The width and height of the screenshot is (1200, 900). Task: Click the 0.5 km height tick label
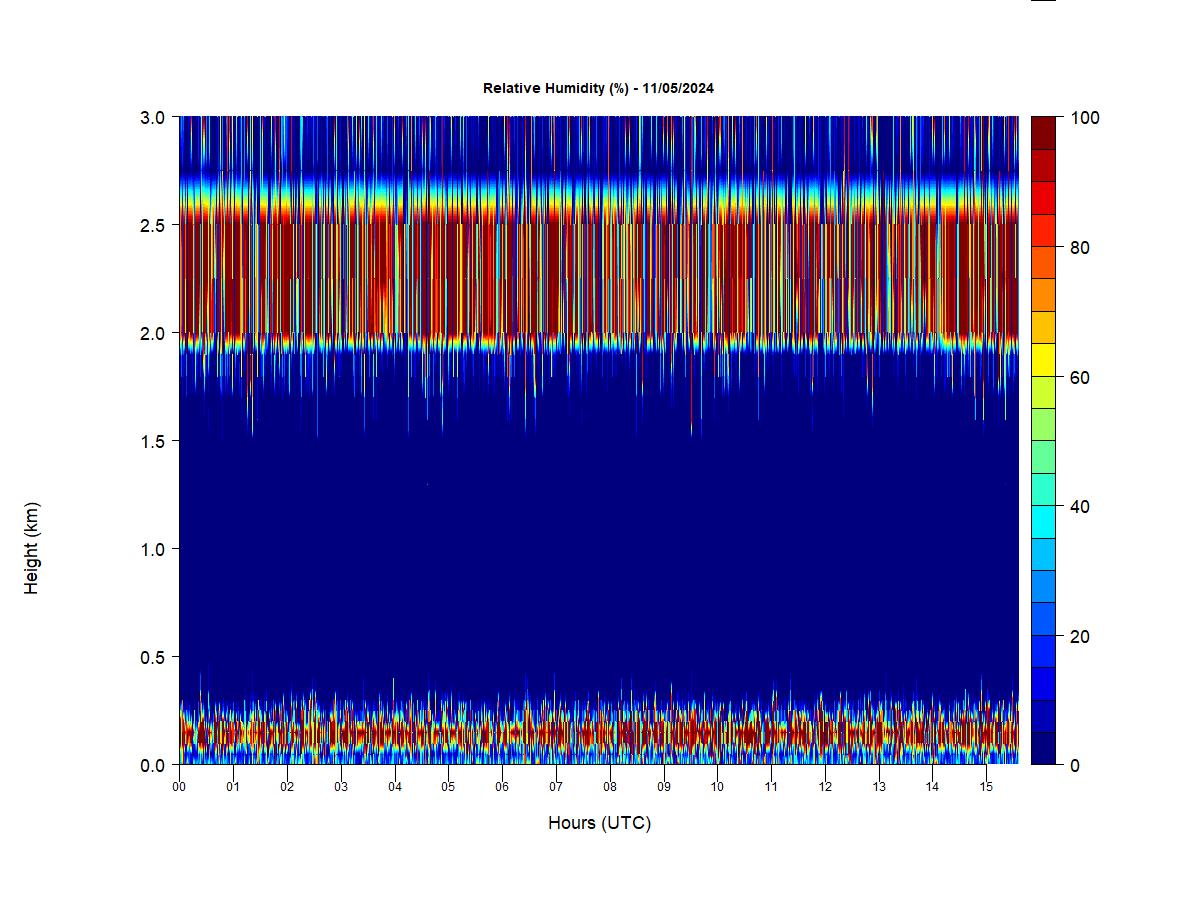(153, 657)
